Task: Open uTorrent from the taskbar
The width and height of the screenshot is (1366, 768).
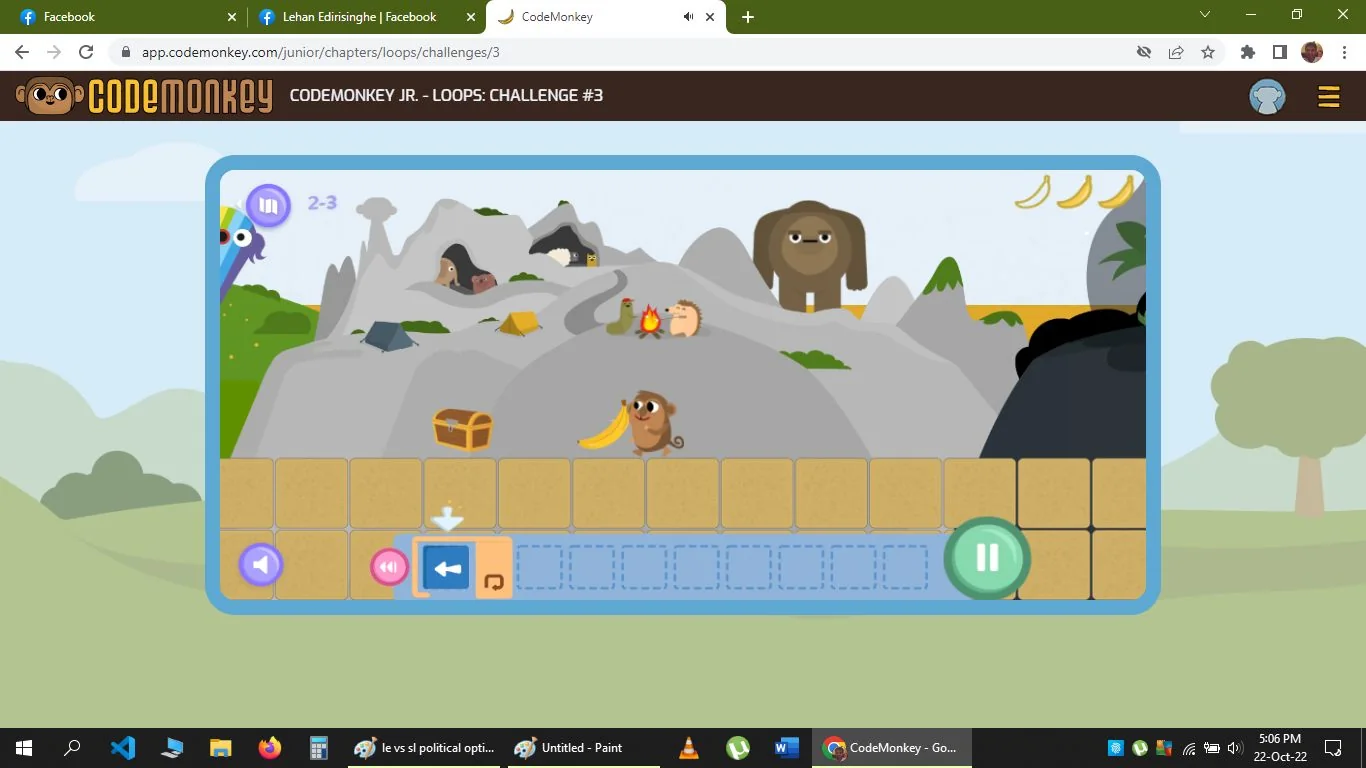Action: click(x=737, y=748)
